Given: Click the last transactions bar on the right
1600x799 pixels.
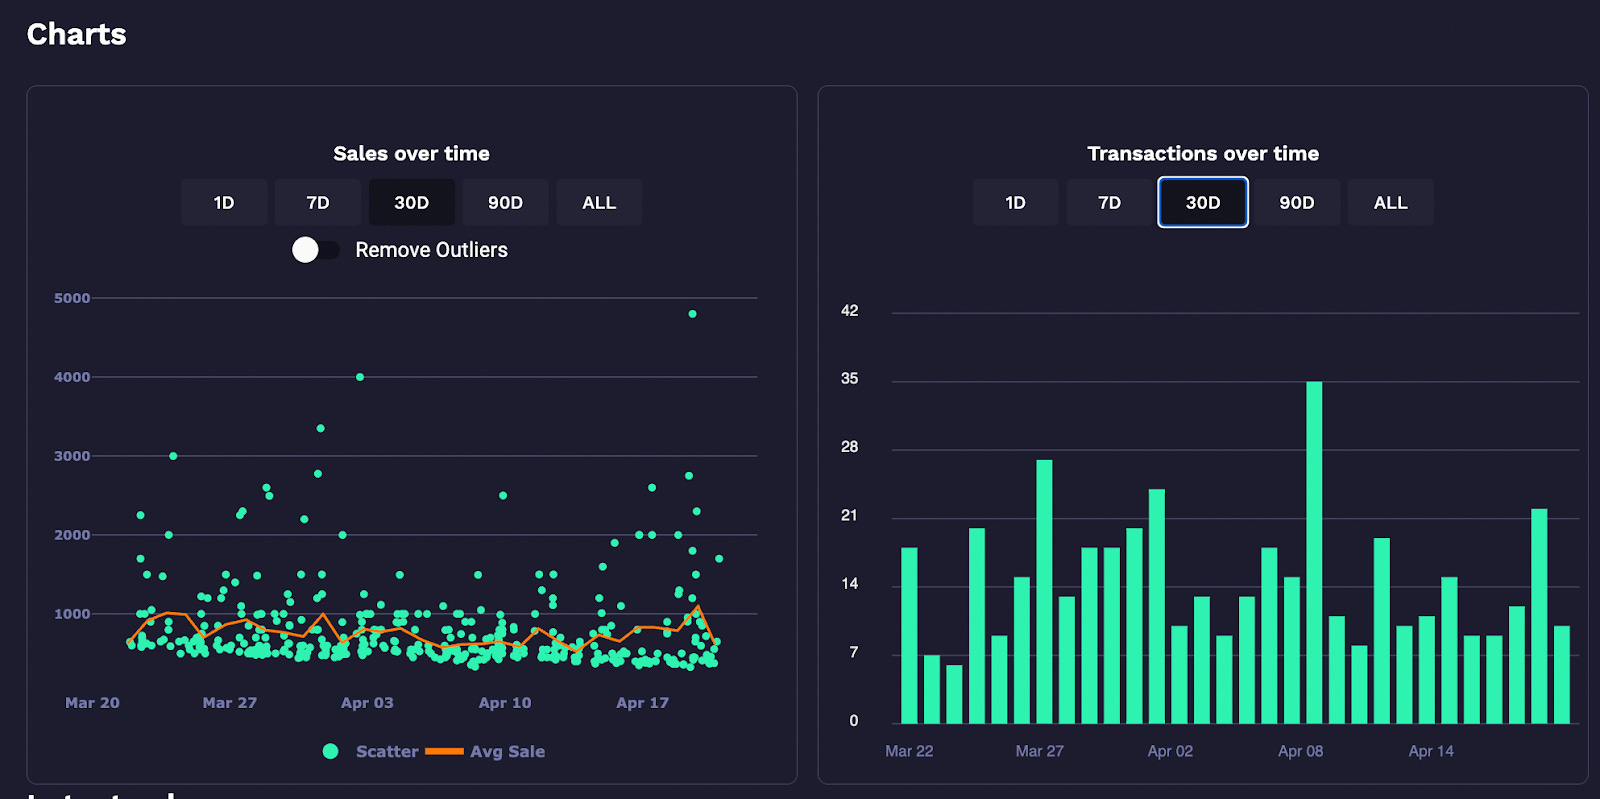Looking at the screenshot, I should (1562, 674).
